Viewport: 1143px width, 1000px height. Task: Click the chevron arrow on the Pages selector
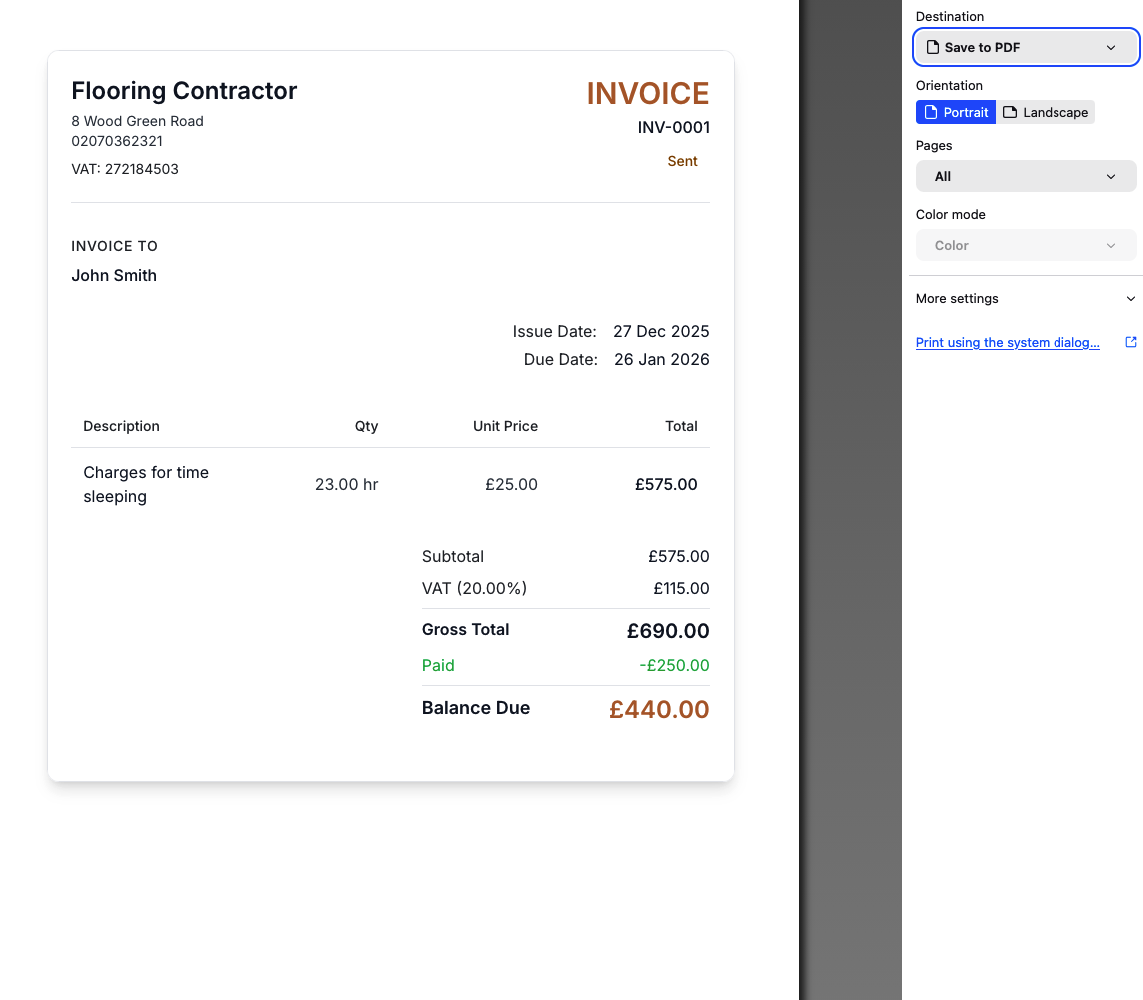1111,176
